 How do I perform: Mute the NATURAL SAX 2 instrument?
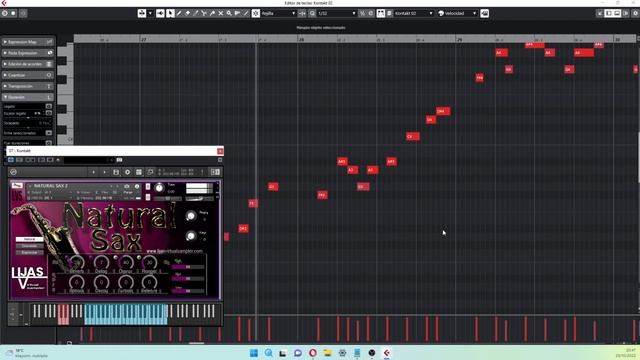[148, 198]
